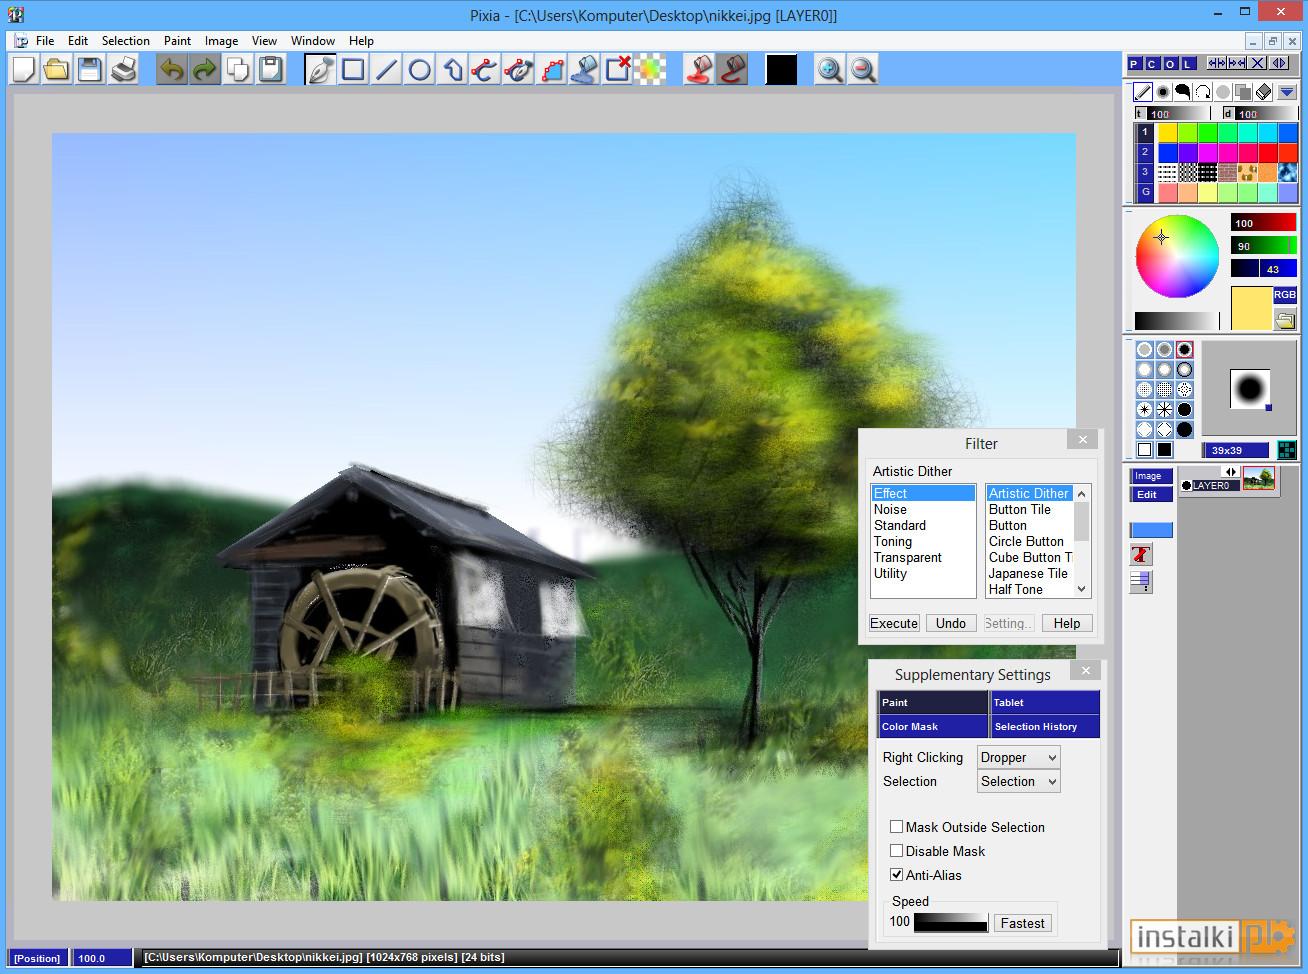Click the Save floppy disk icon

[x=90, y=69]
